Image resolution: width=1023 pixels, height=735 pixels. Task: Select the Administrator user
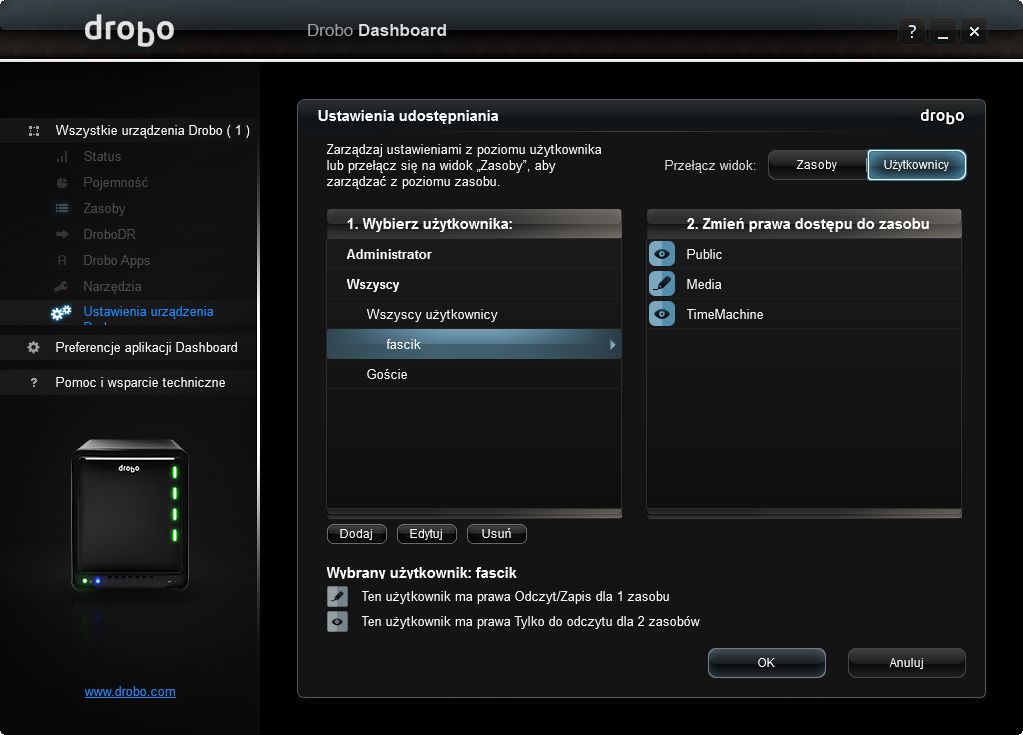coord(474,254)
